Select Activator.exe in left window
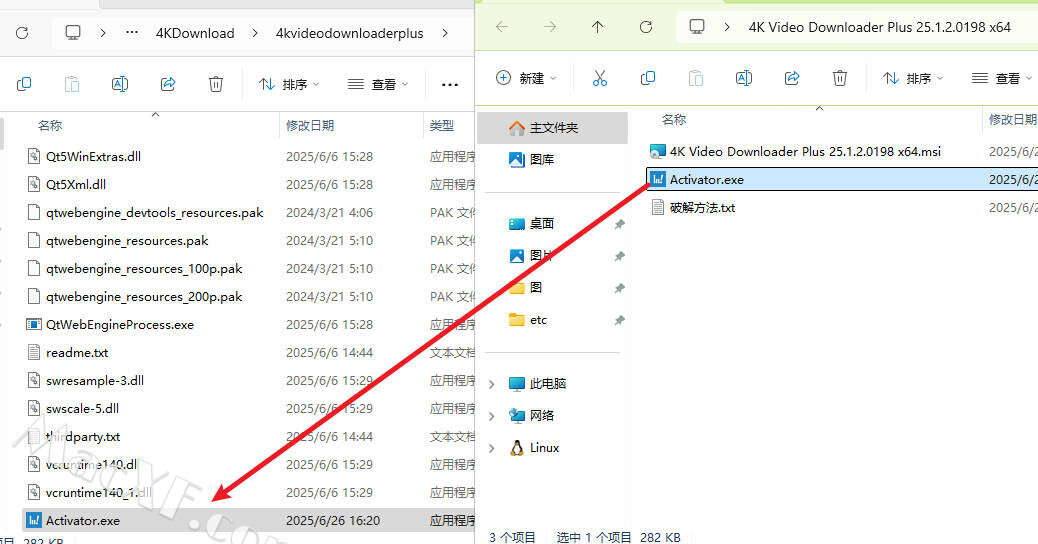 point(248,521)
